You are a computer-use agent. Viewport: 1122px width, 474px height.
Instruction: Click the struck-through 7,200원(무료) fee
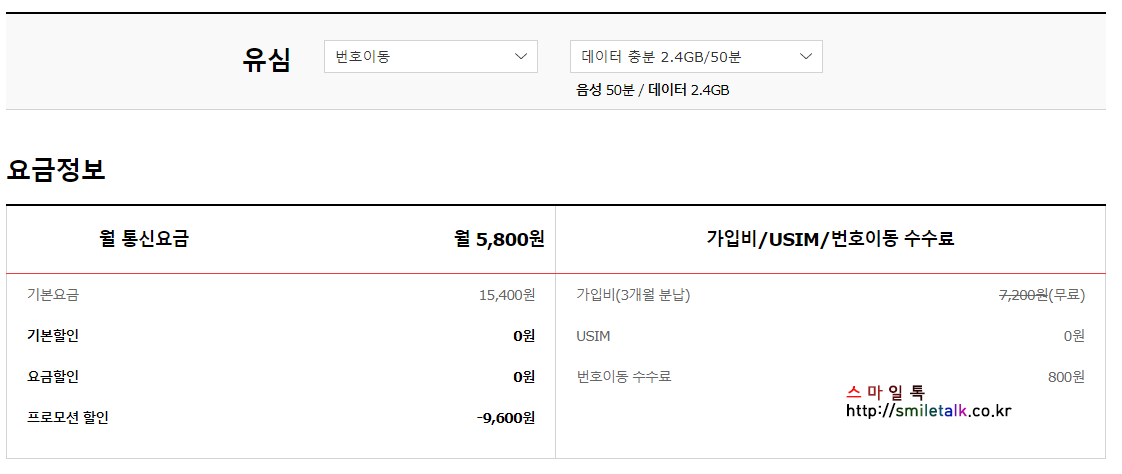pyautogui.click(x=1042, y=294)
